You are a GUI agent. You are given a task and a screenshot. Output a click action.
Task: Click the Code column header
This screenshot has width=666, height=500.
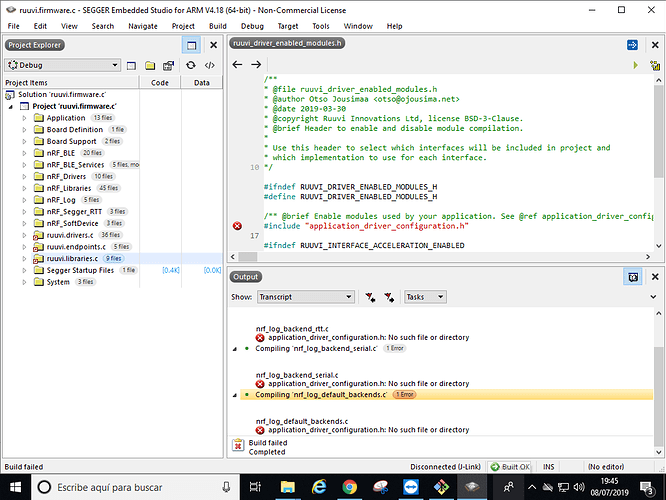[x=160, y=82]
